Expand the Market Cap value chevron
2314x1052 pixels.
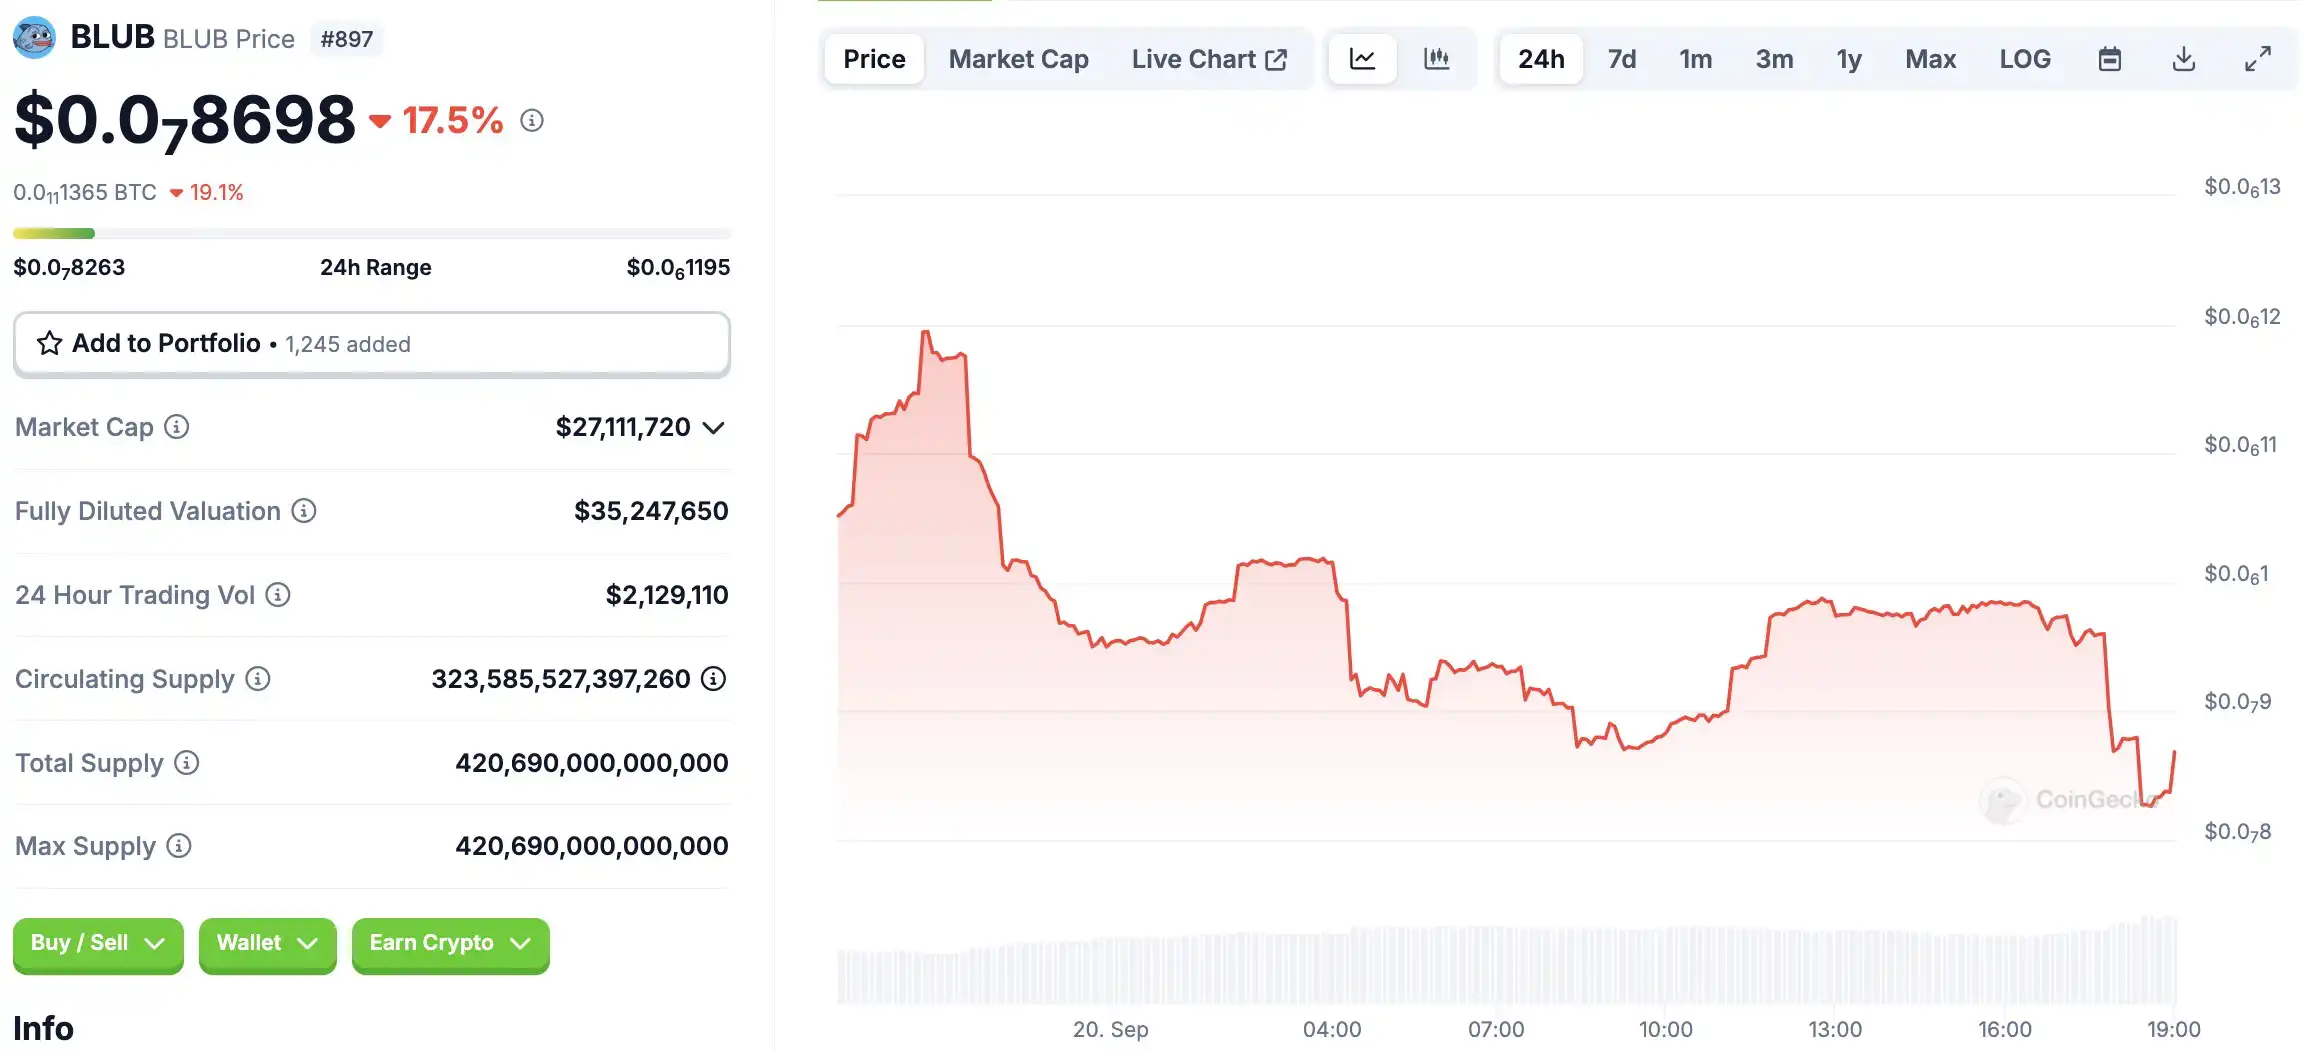point(713,428)
